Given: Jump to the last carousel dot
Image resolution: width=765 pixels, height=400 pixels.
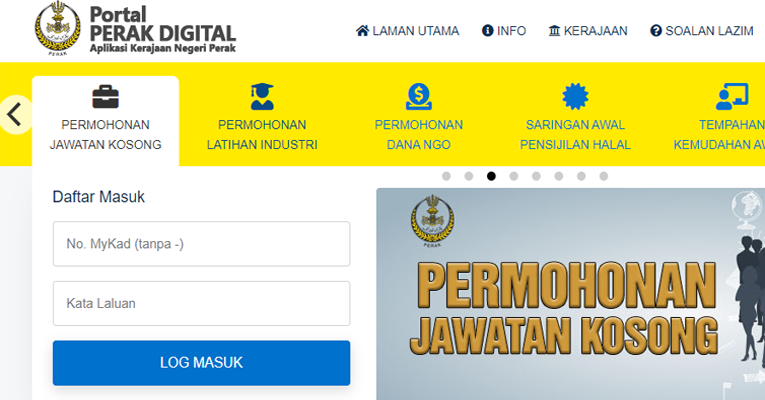Looking at the screenshot, I should click(x=604, y=176).
